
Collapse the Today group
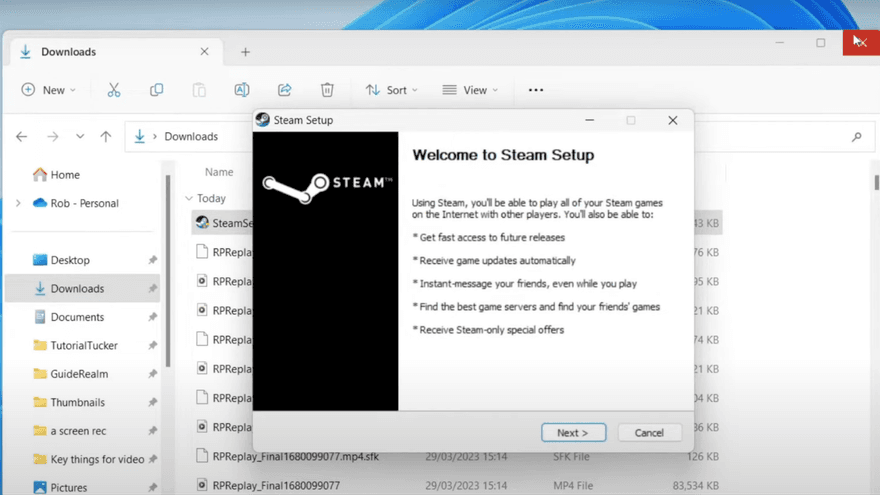[x=189, y=198]
